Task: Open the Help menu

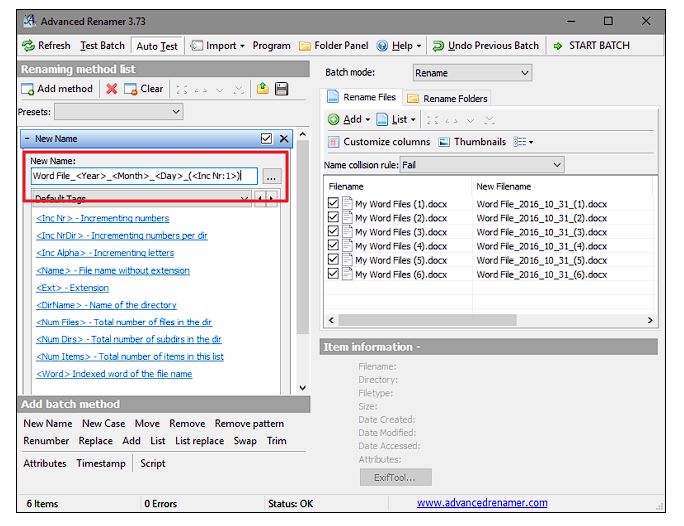Action: click(x=396, y=46)
